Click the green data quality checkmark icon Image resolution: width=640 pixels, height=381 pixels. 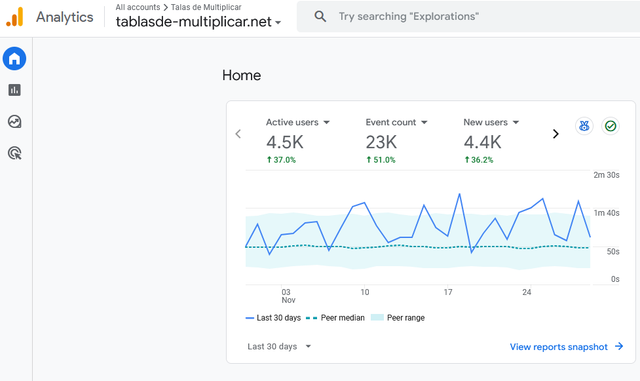[x=611, y=126]
